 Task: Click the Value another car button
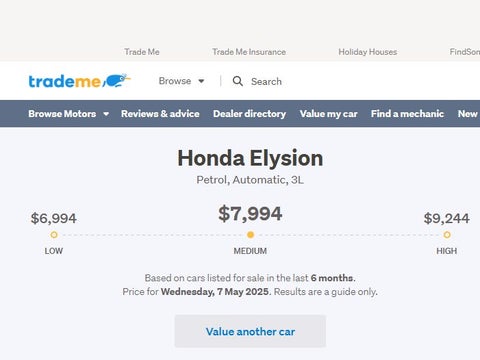coord(250,331)
